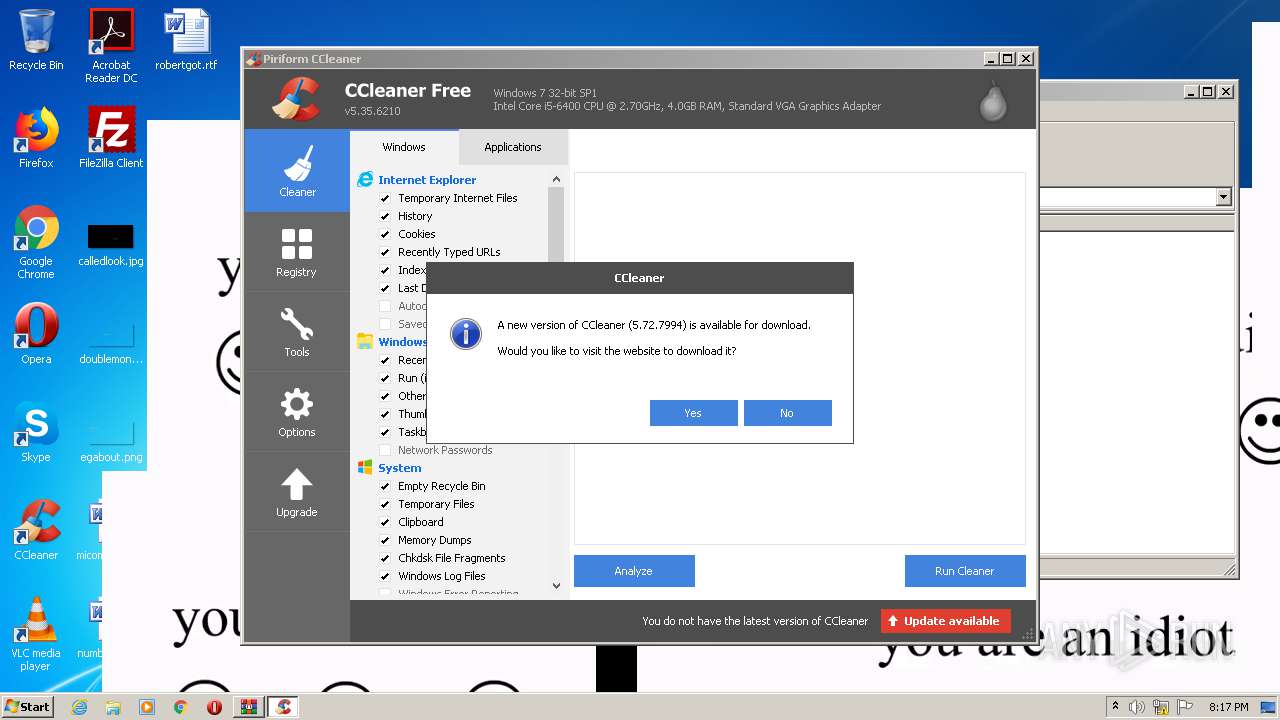Screen dimensions: 1280x720
Task: Open Google Chrome desktop shortcut
Action: [x=36, y=242]
